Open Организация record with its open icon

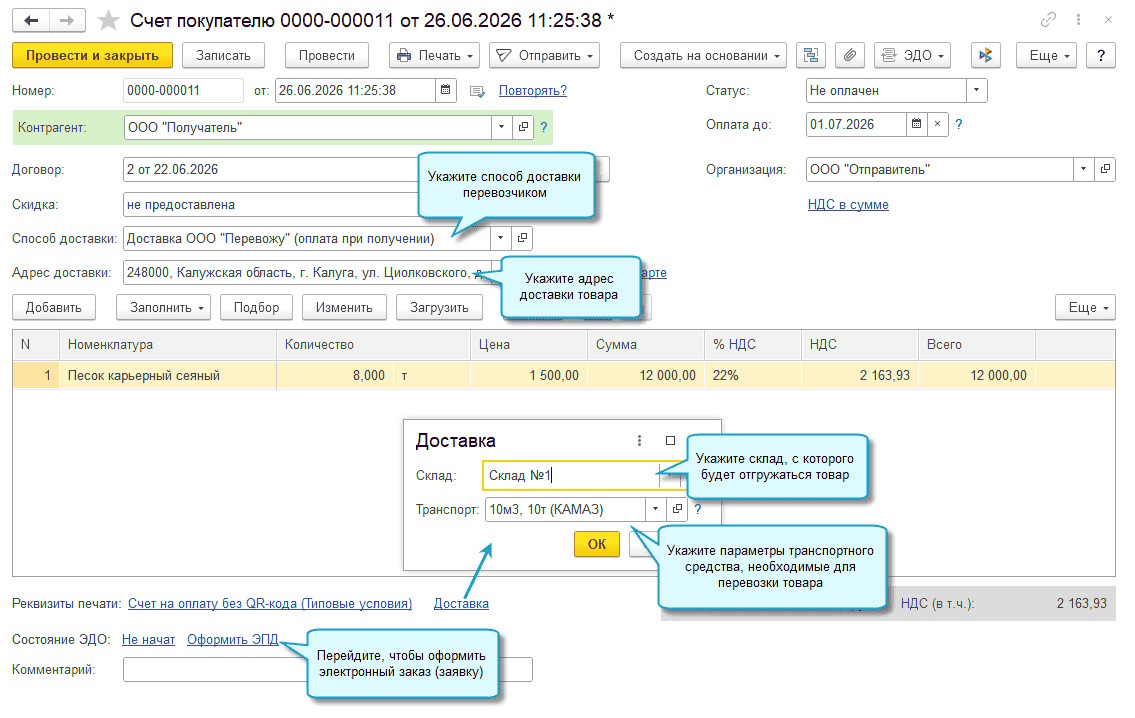(x=1105, y=169)
